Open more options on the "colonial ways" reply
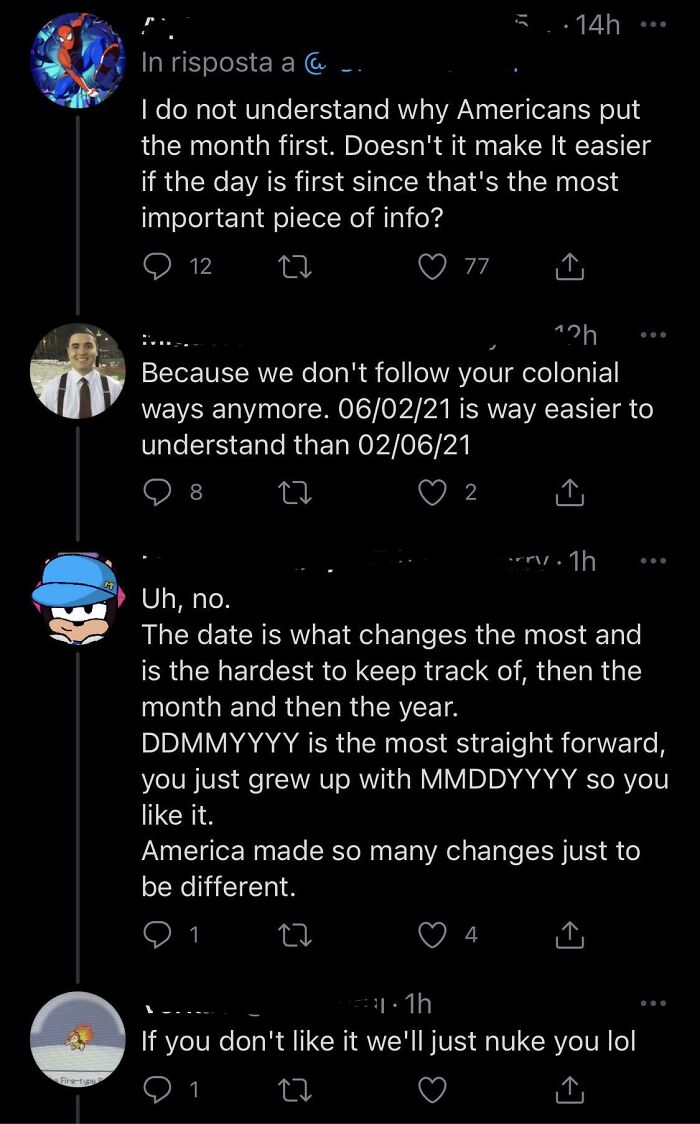 coord(651,334)
